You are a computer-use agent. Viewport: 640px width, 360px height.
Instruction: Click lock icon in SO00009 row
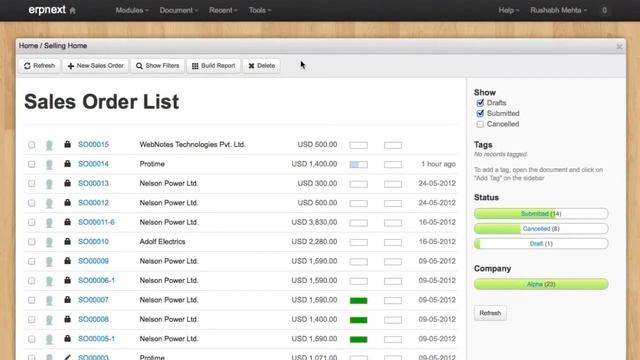point(67,261)
